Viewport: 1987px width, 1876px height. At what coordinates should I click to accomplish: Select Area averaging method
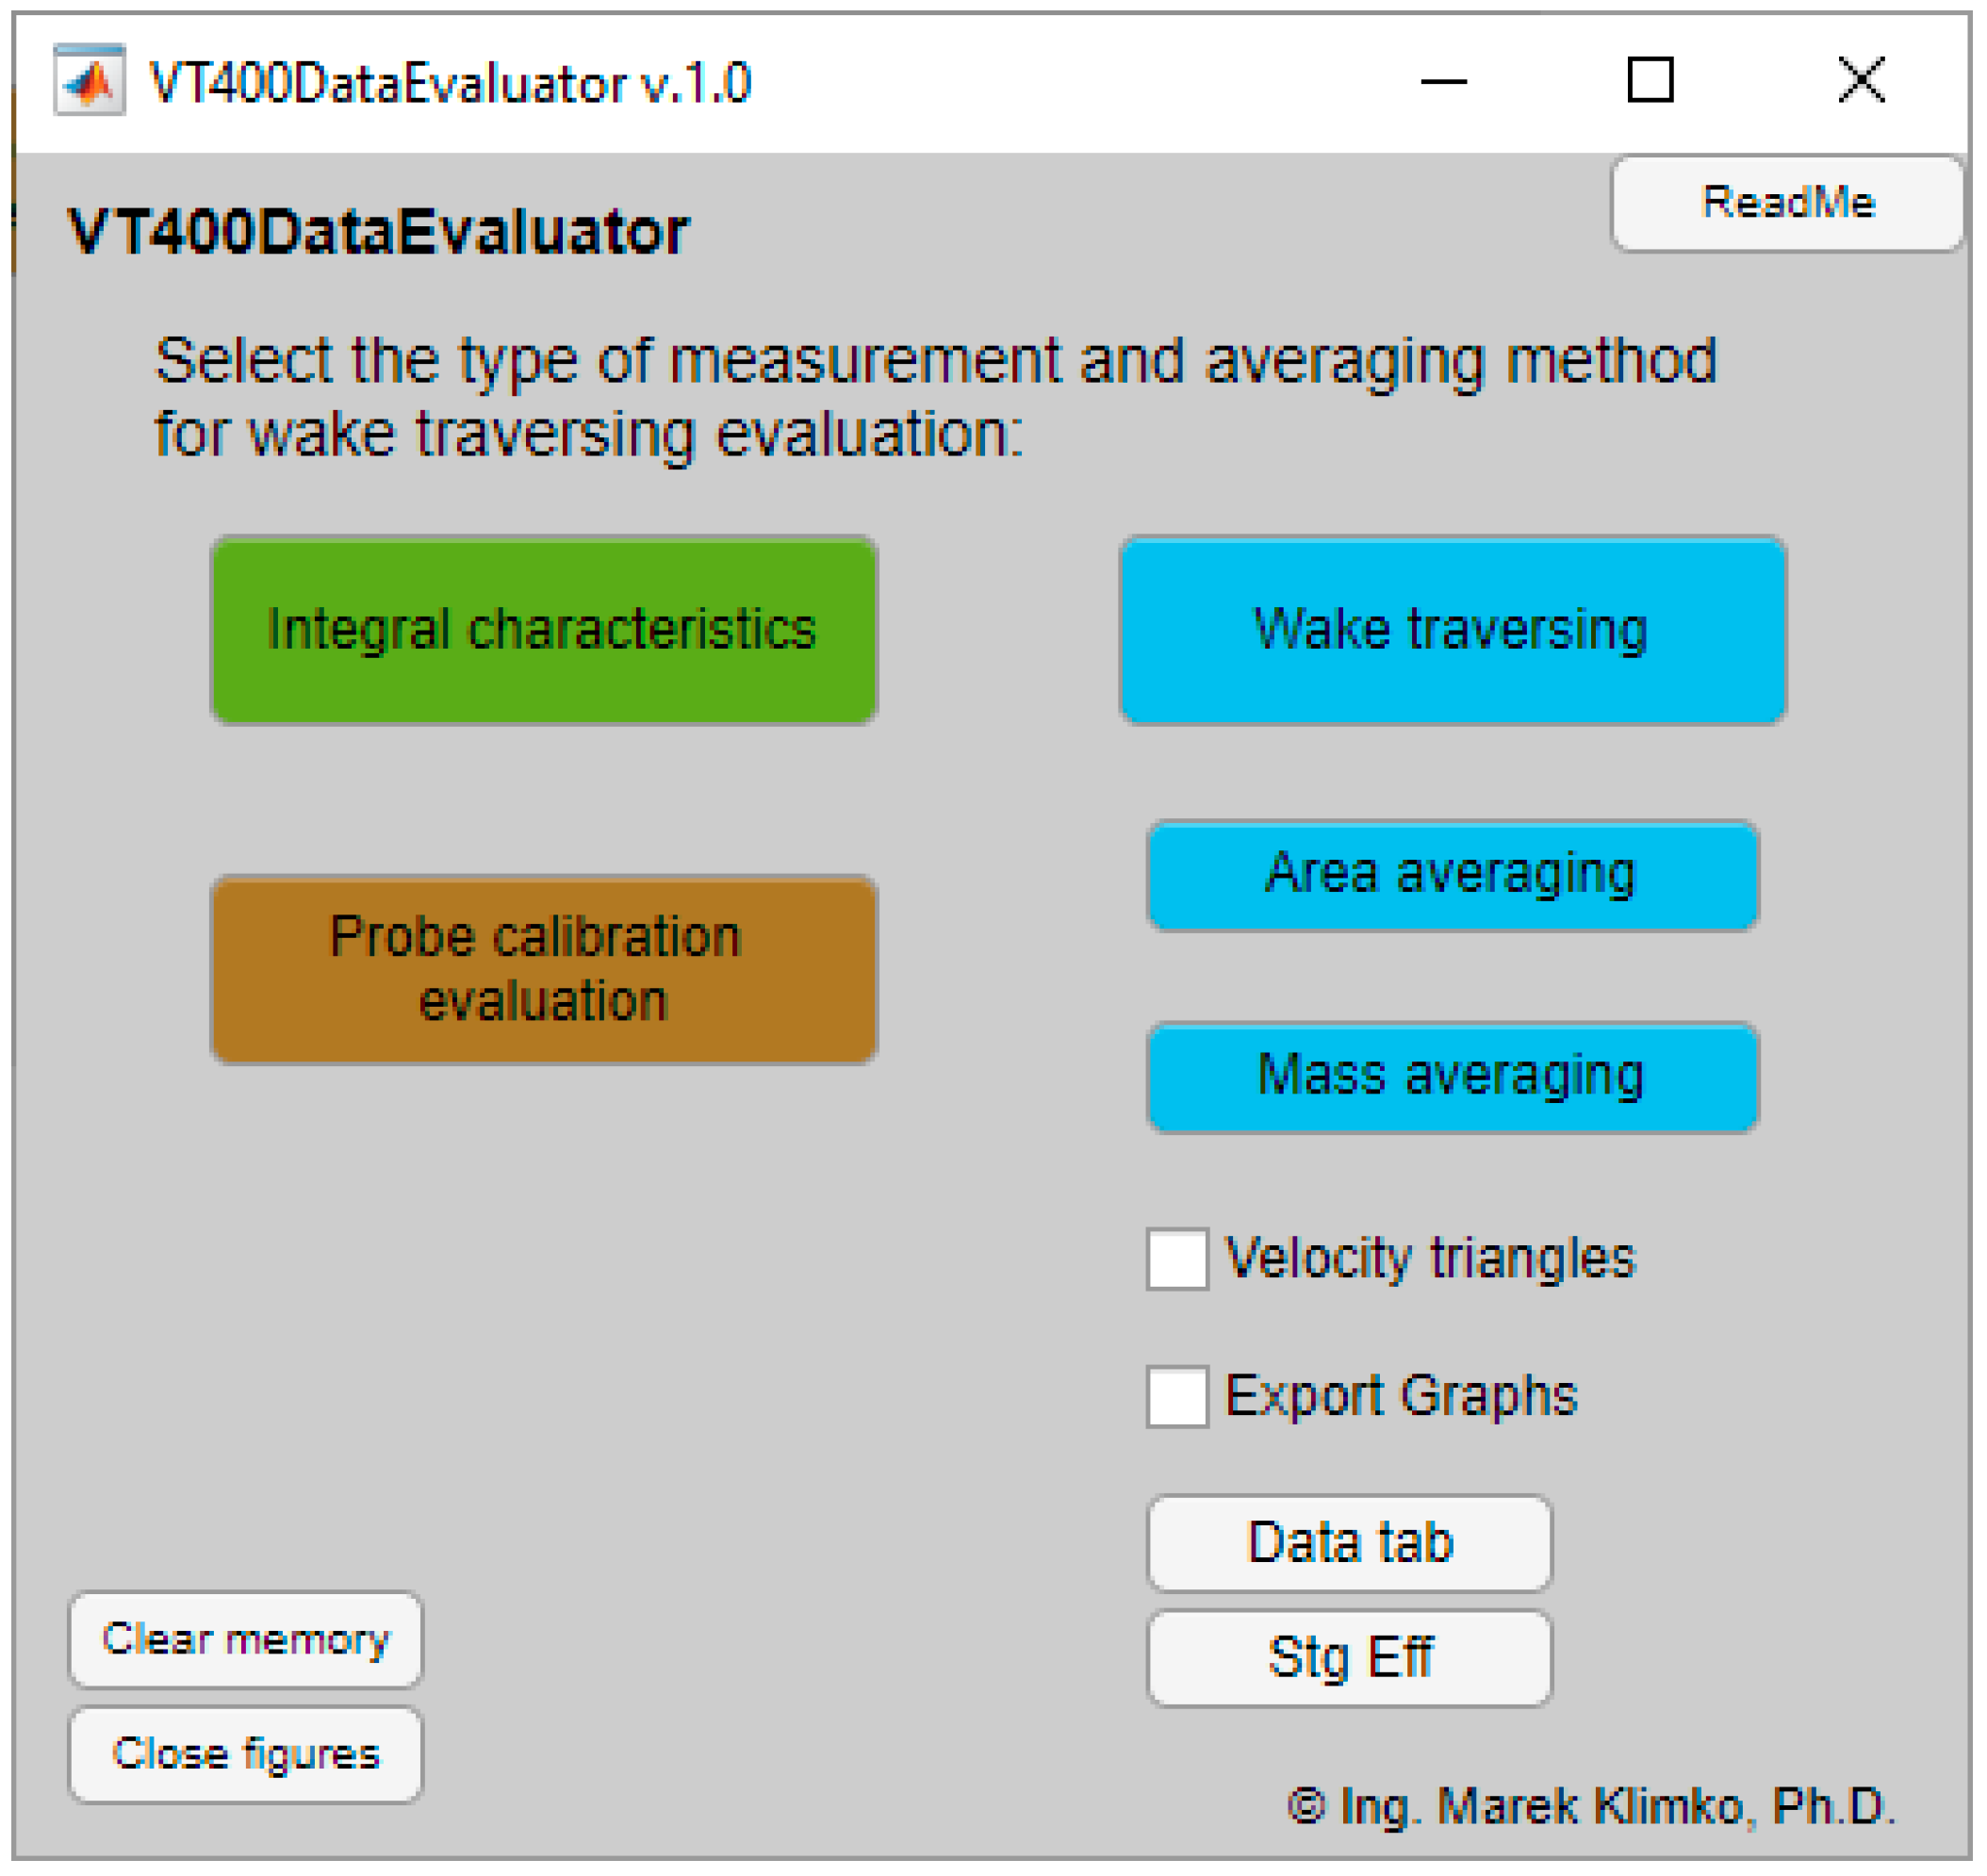pos(1451,875)
